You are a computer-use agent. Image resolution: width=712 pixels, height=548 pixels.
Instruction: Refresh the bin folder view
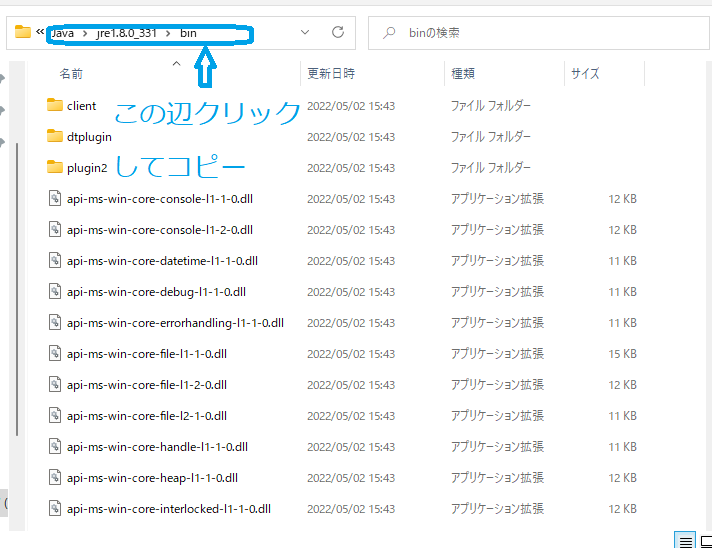pyautogui.click(x=338, y=32)
